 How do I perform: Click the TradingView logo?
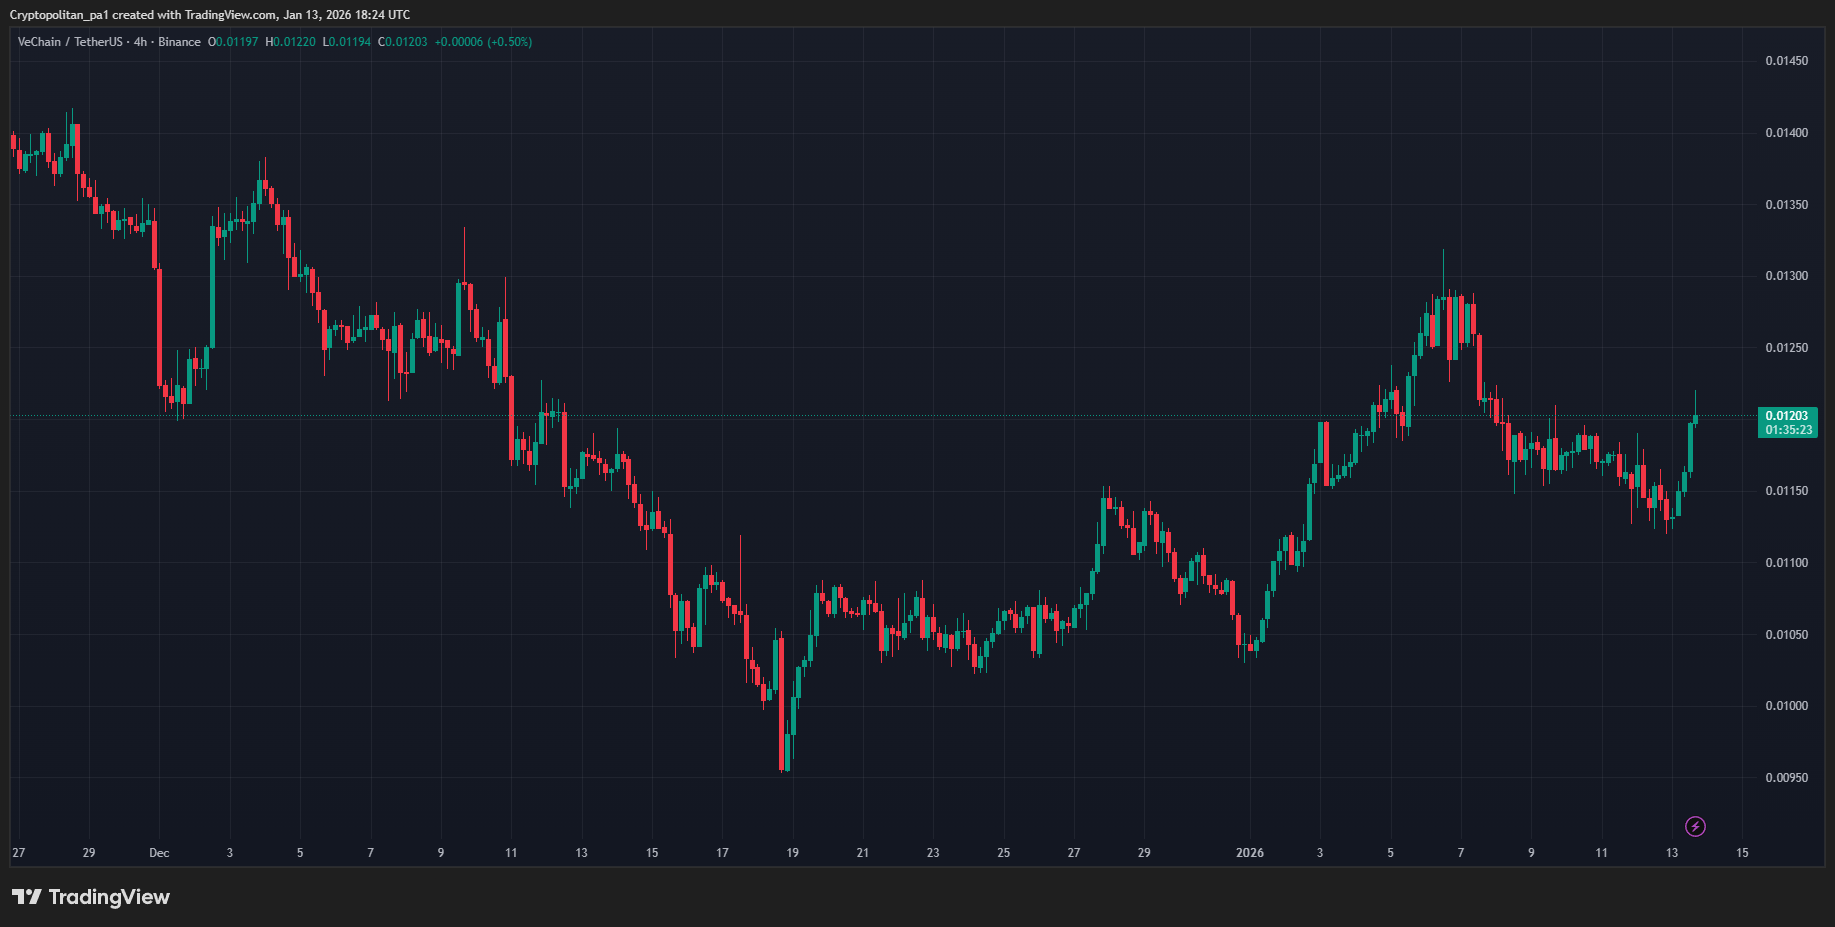tap(90, 897)
